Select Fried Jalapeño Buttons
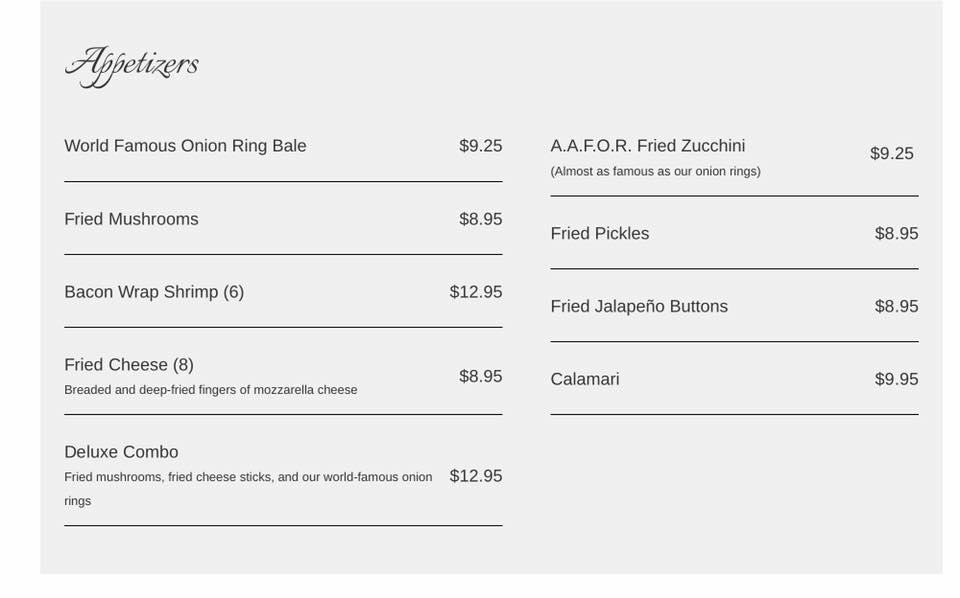 pyautogui.click(x=639, y=307)
